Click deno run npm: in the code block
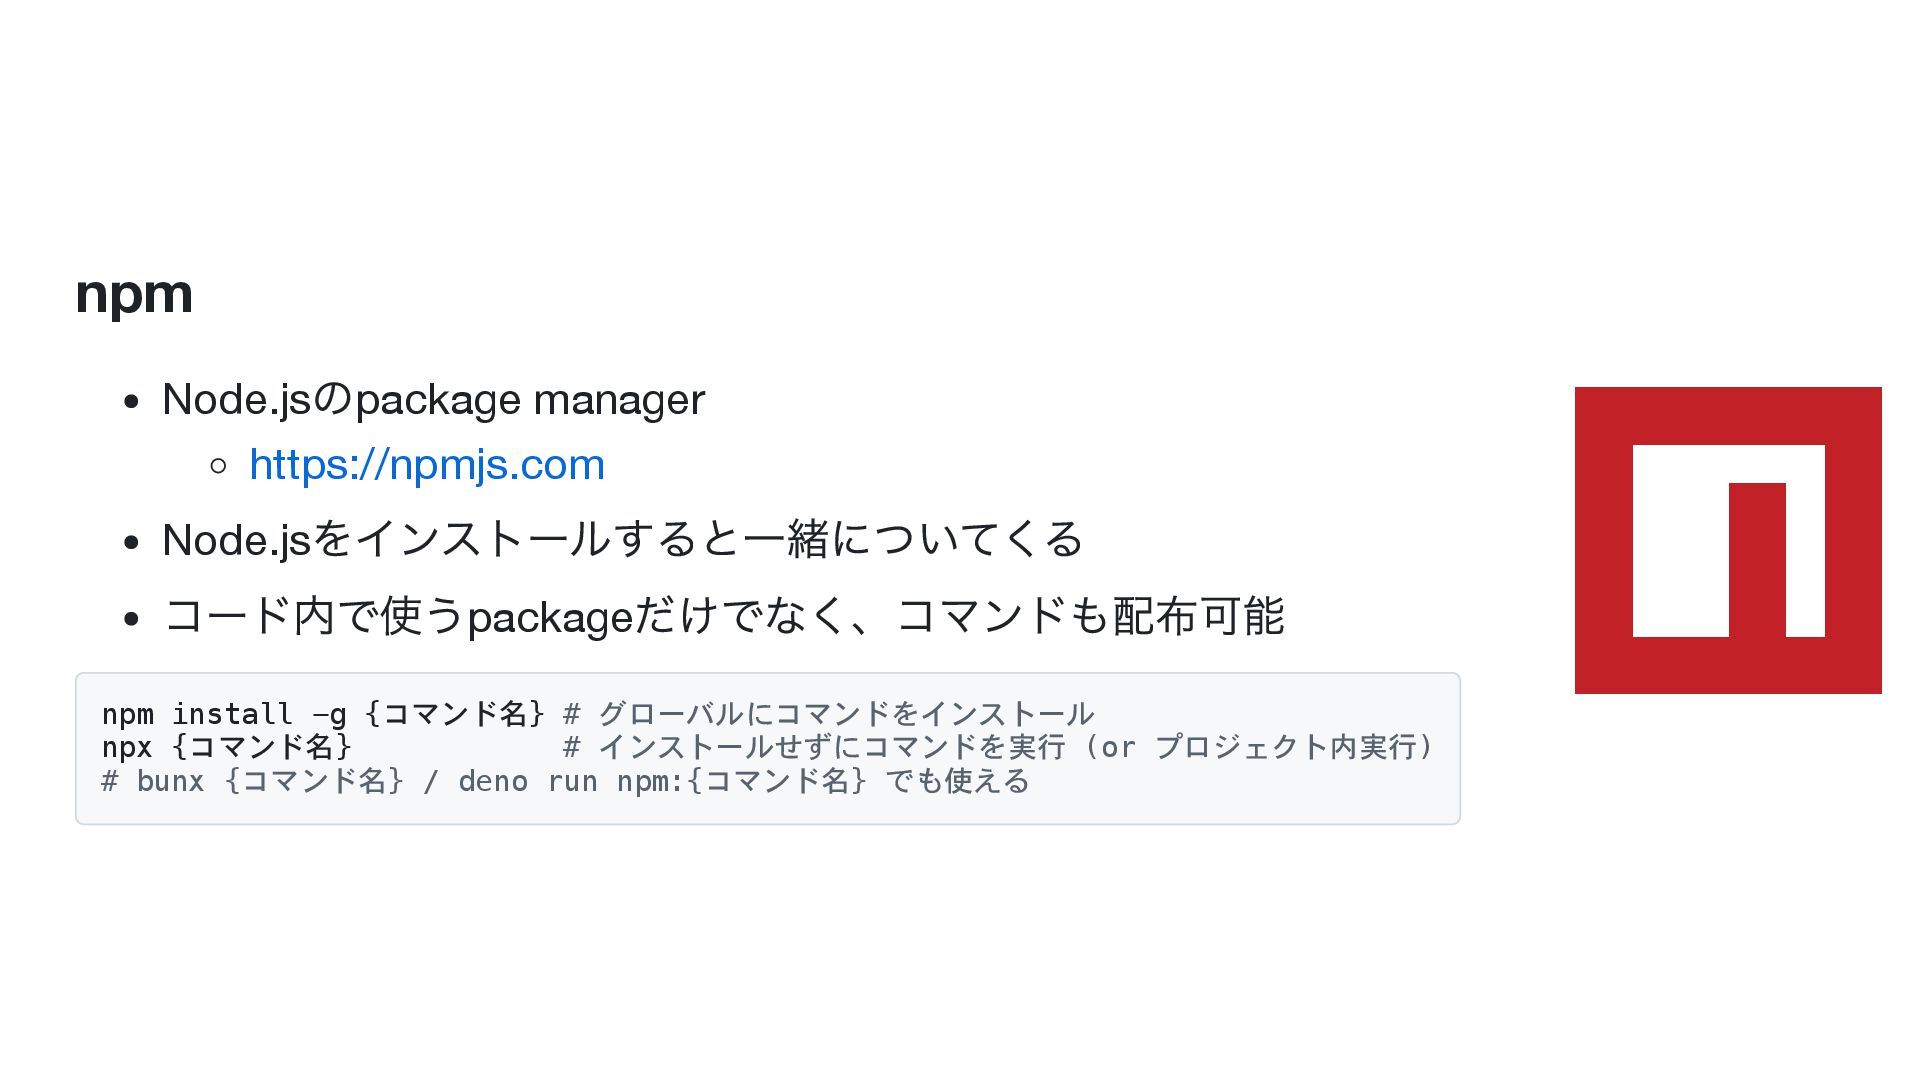Screen dimensions: 1920x1080 pyautogui.click(x=571, y=781)
